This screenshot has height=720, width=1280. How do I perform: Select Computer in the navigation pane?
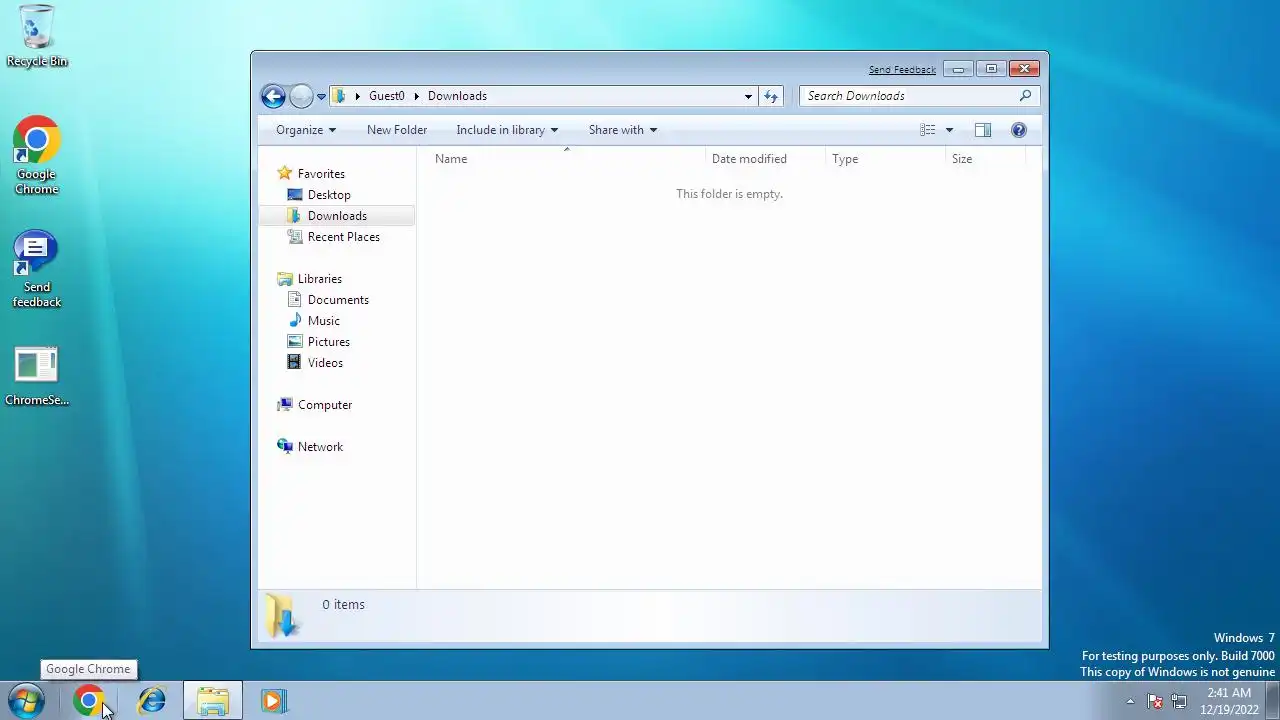tap(325, 405)
